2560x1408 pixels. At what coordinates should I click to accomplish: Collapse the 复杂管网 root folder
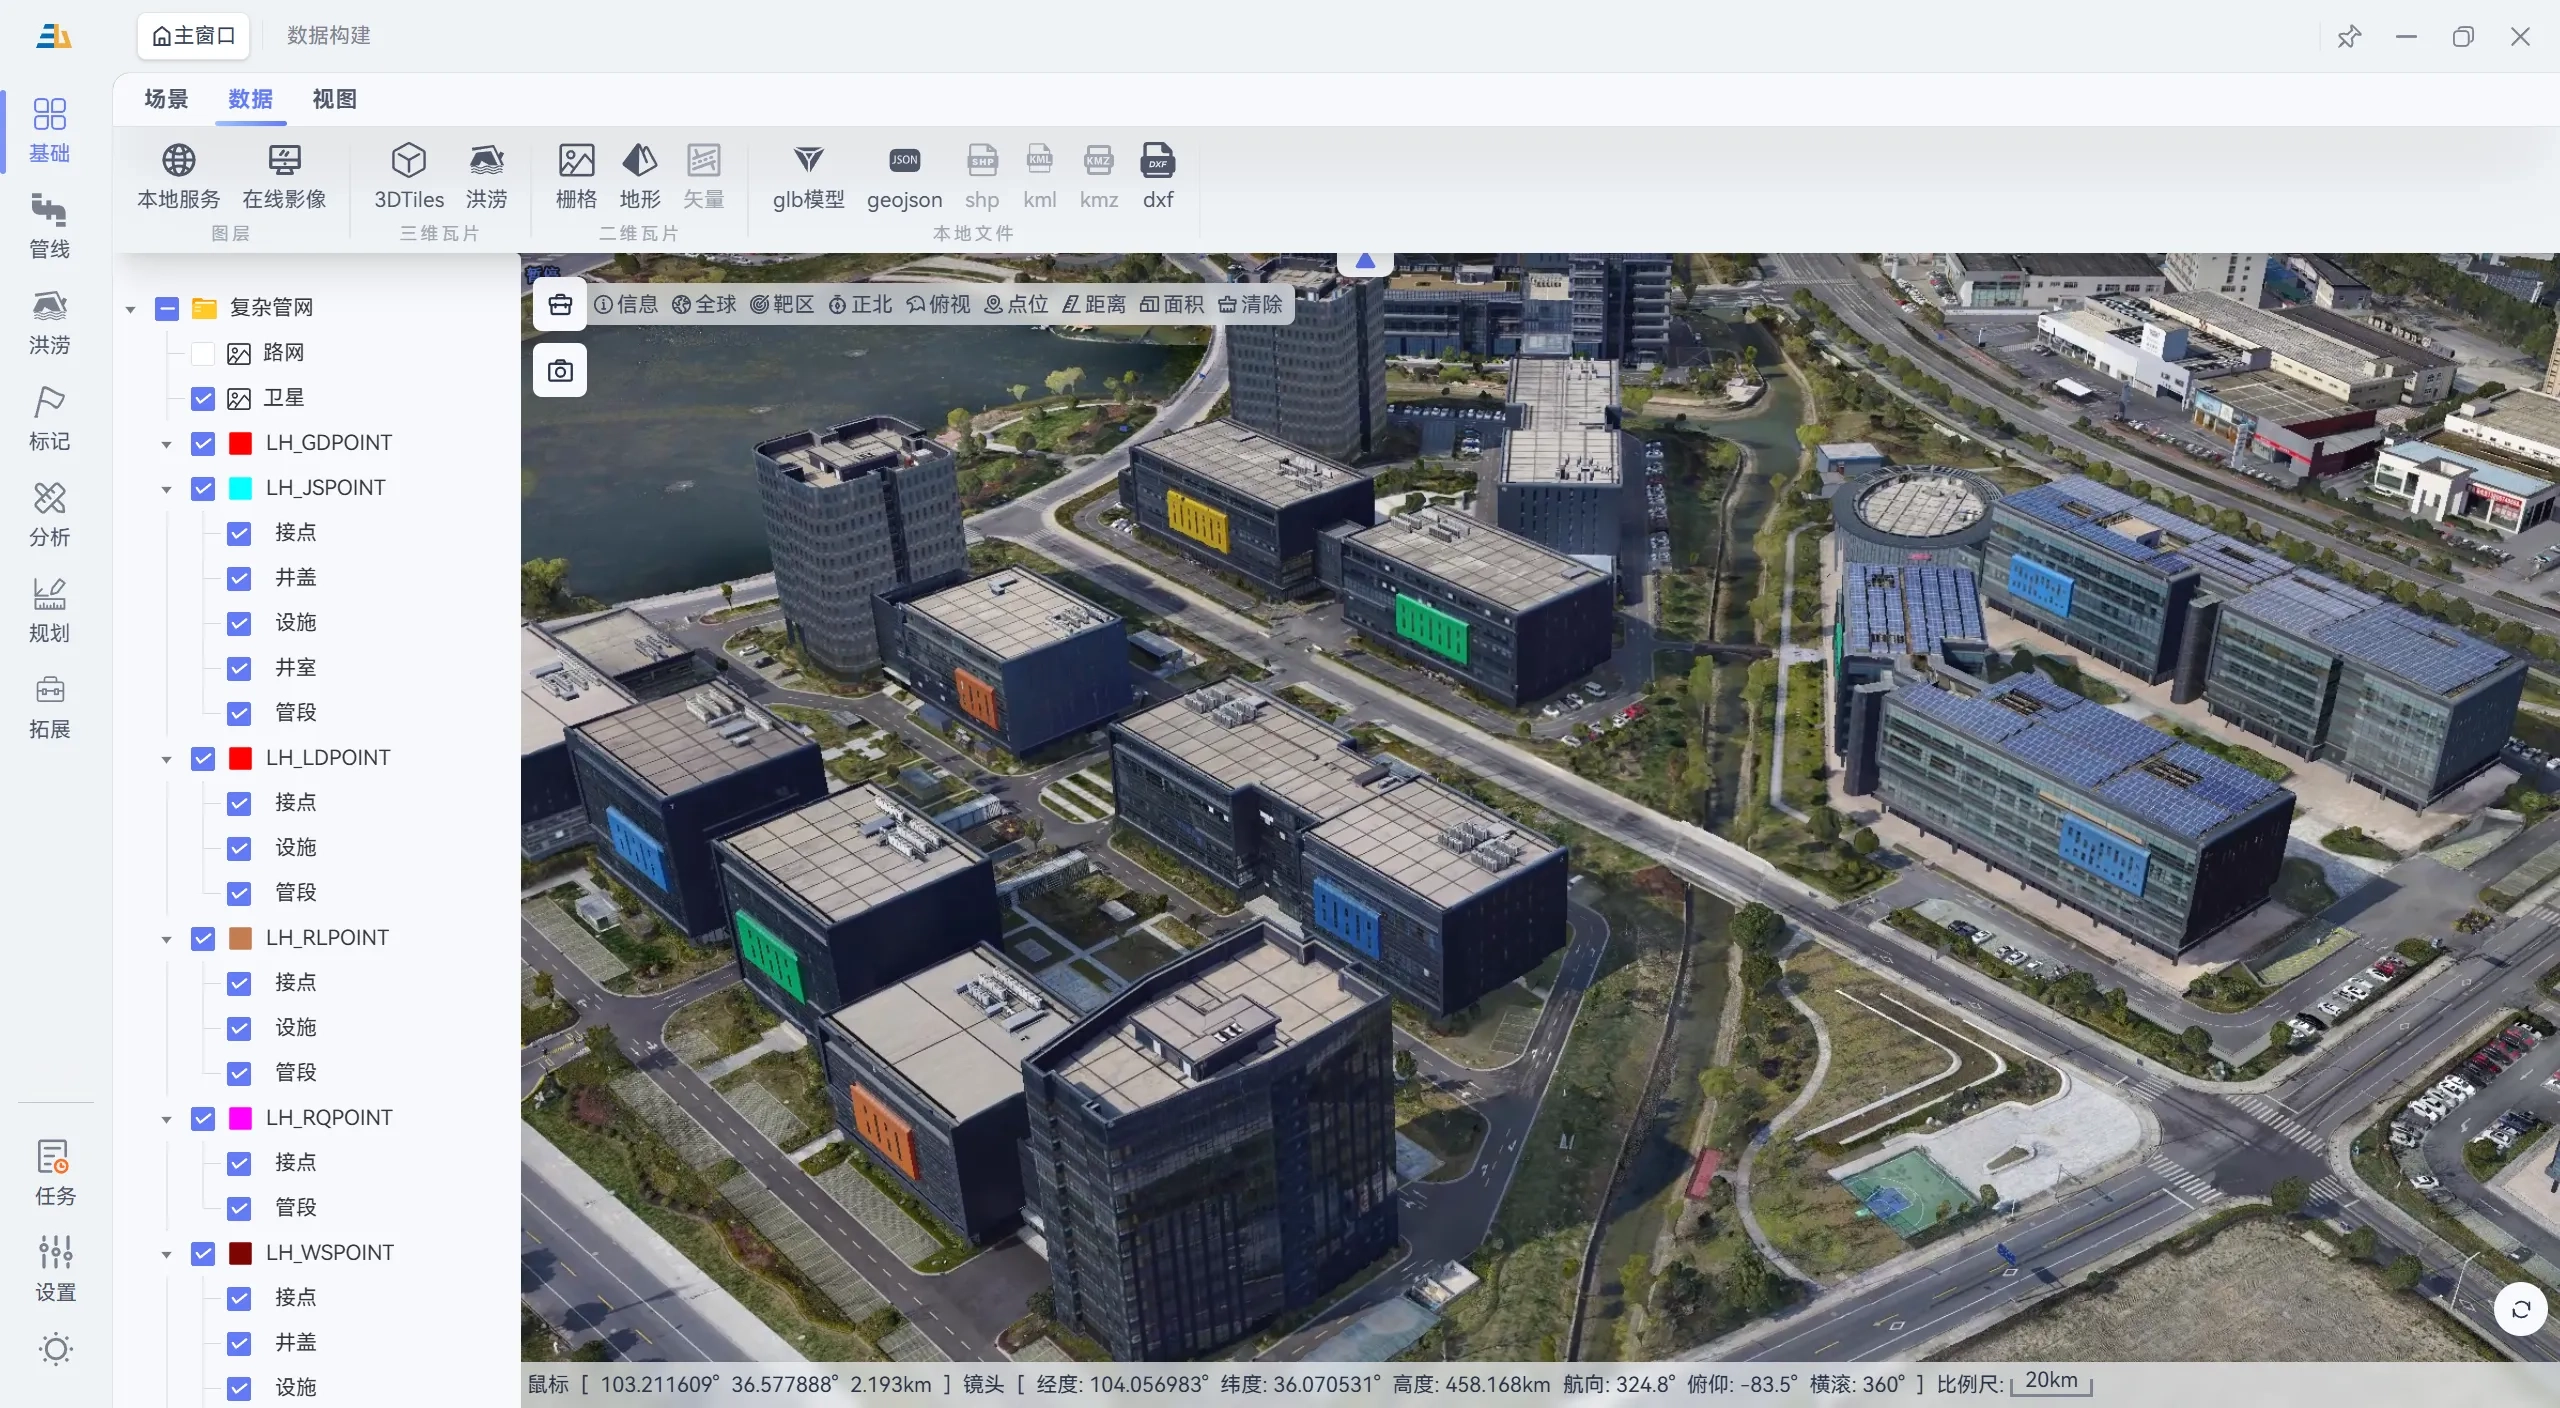click(x=131, y=309)
